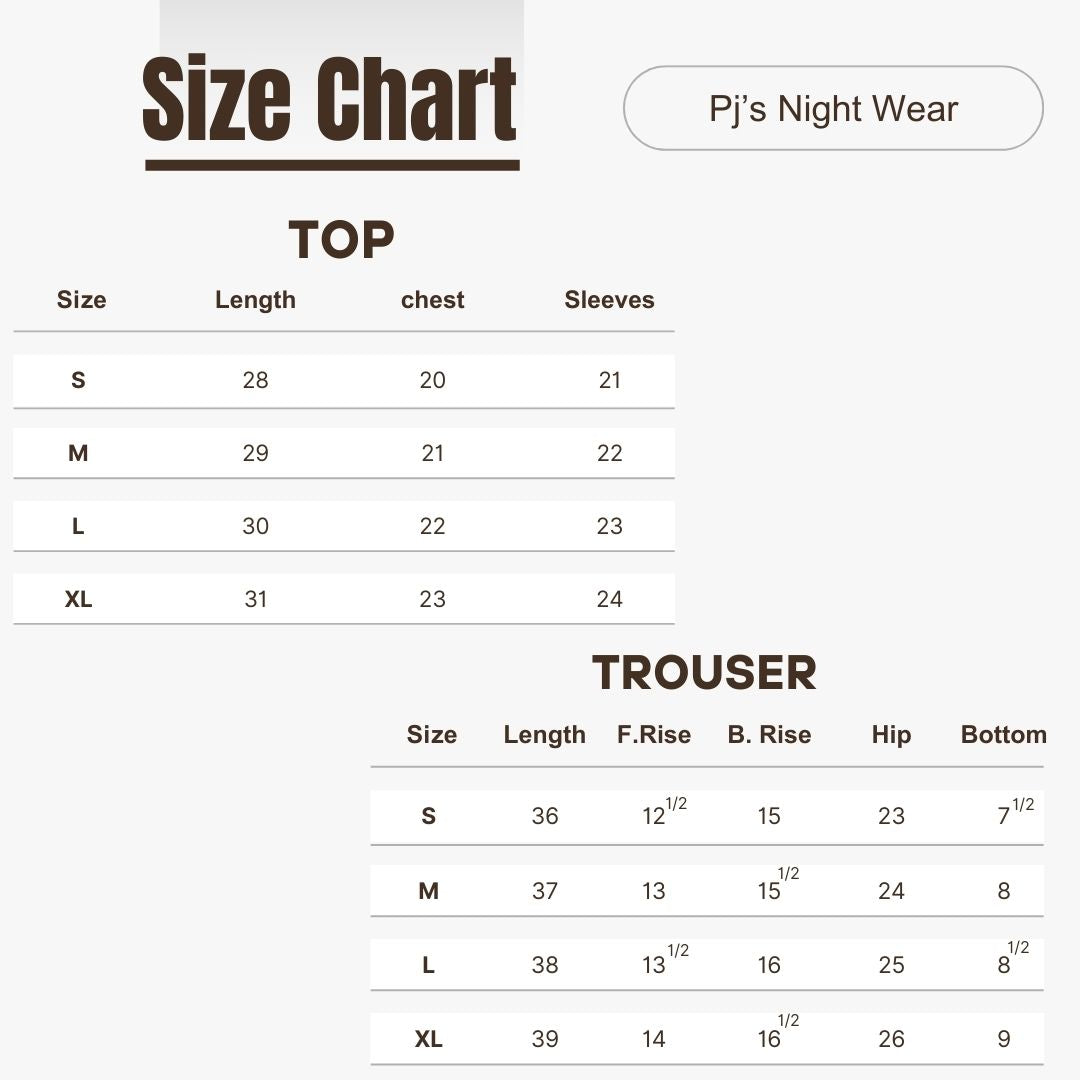
Task: Select the L size label in TROUSER table
Action: 429,965
